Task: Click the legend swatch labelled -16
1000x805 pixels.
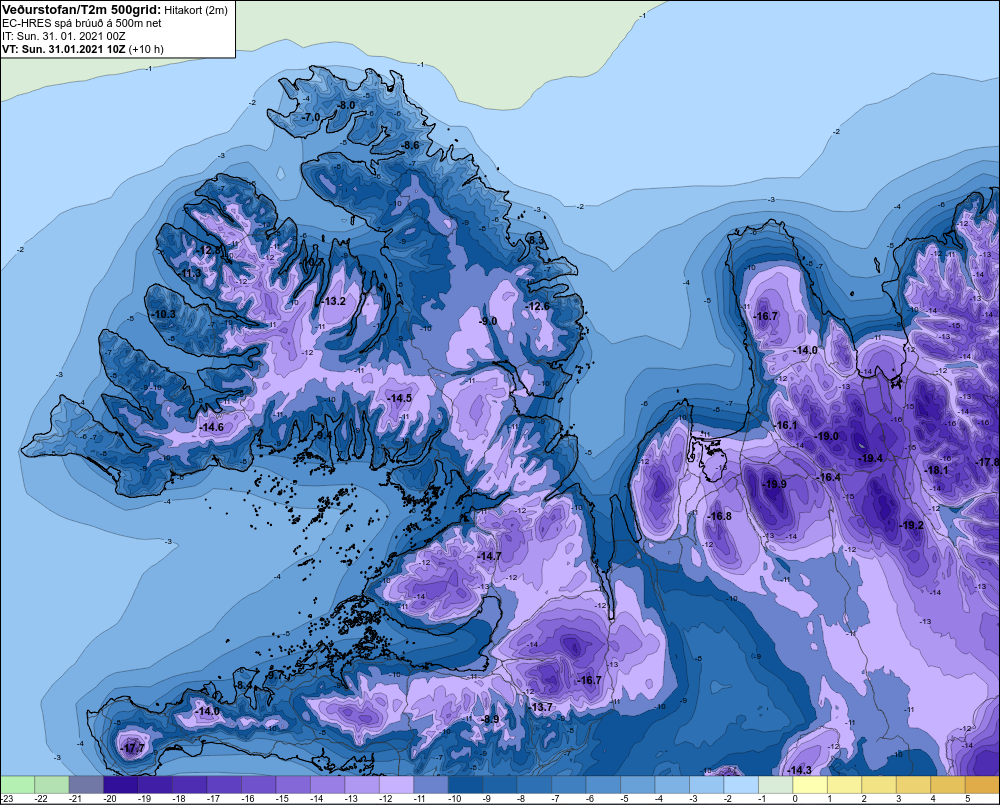Action: tap(258, 785)
